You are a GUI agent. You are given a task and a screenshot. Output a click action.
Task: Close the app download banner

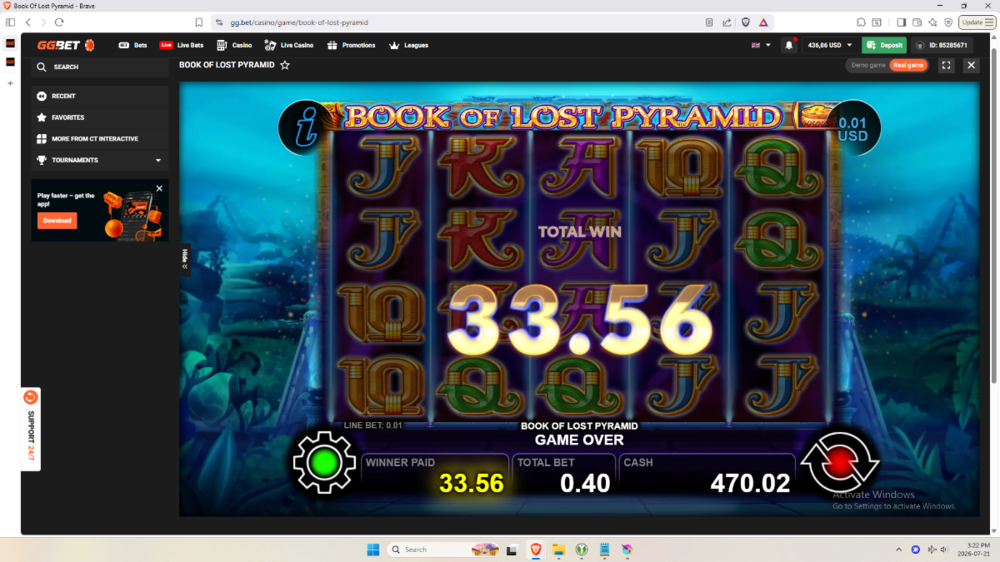click(x=159, y=188)
